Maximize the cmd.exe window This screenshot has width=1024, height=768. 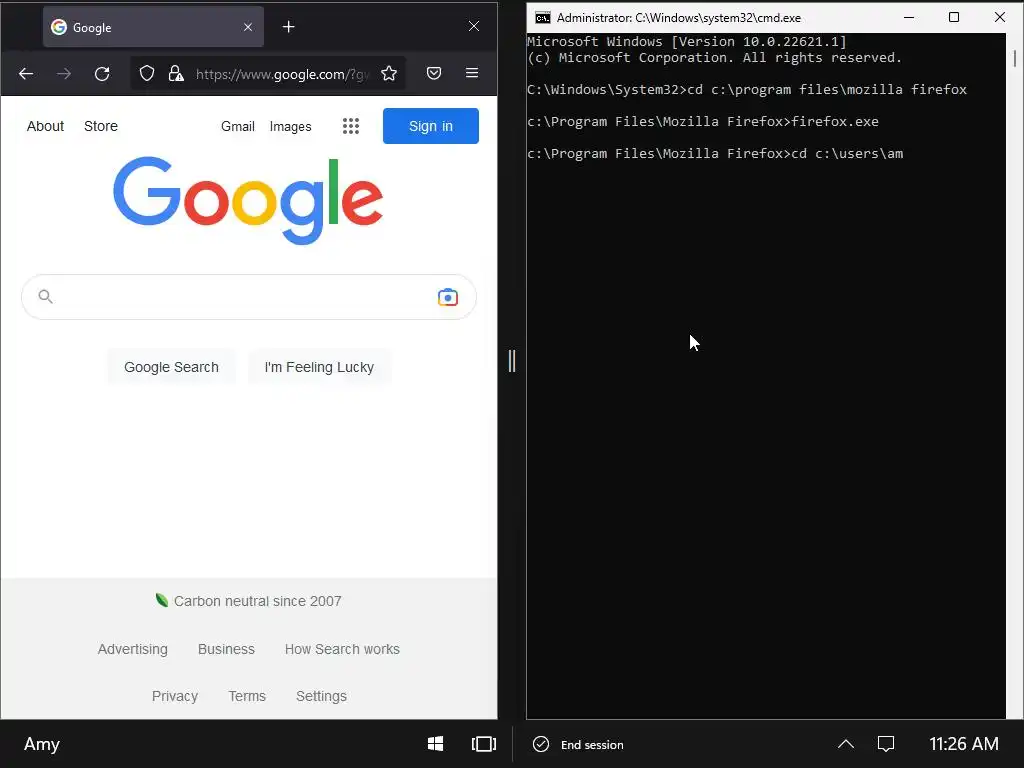coord(953,17)
